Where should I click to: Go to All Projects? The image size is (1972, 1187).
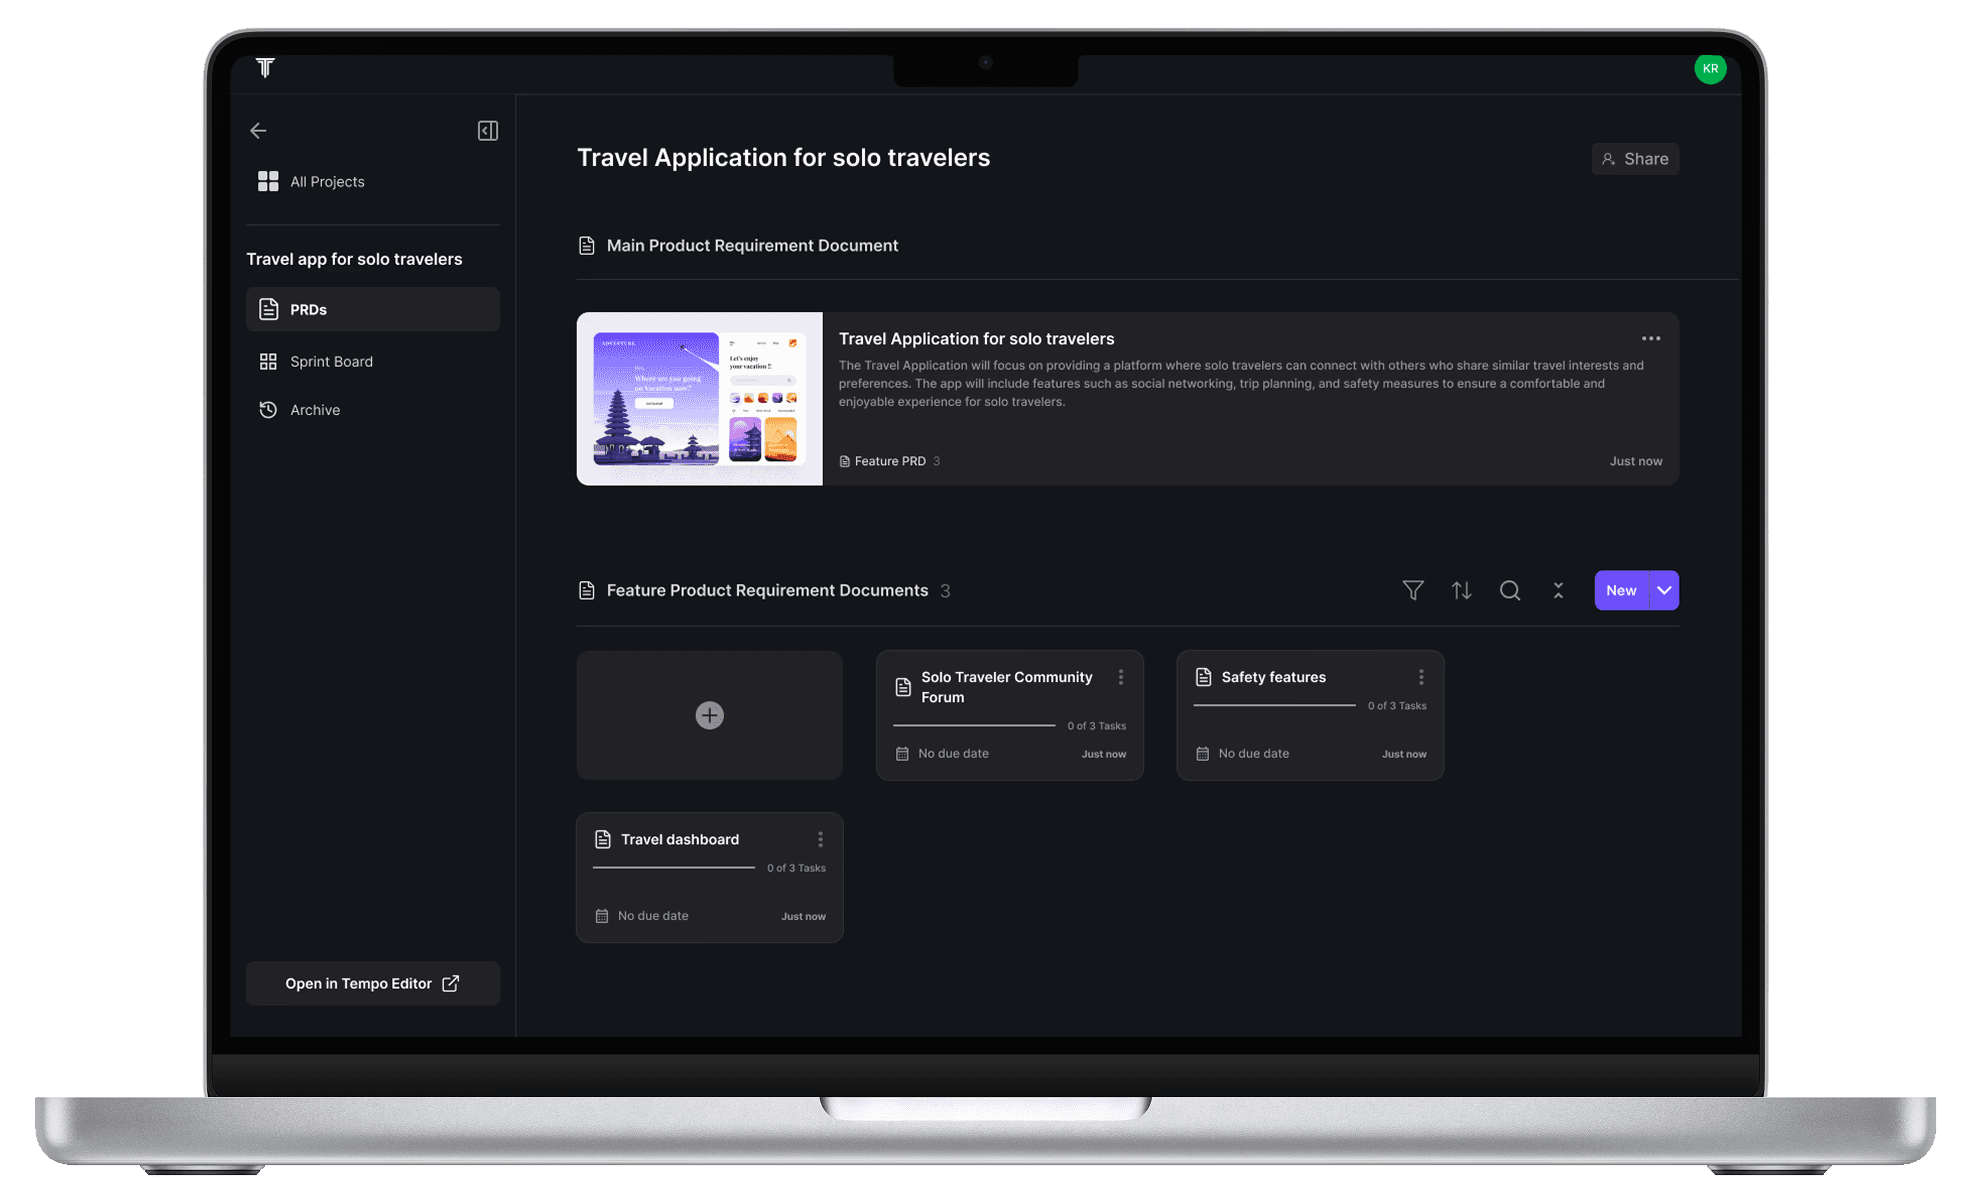point(326,182)
